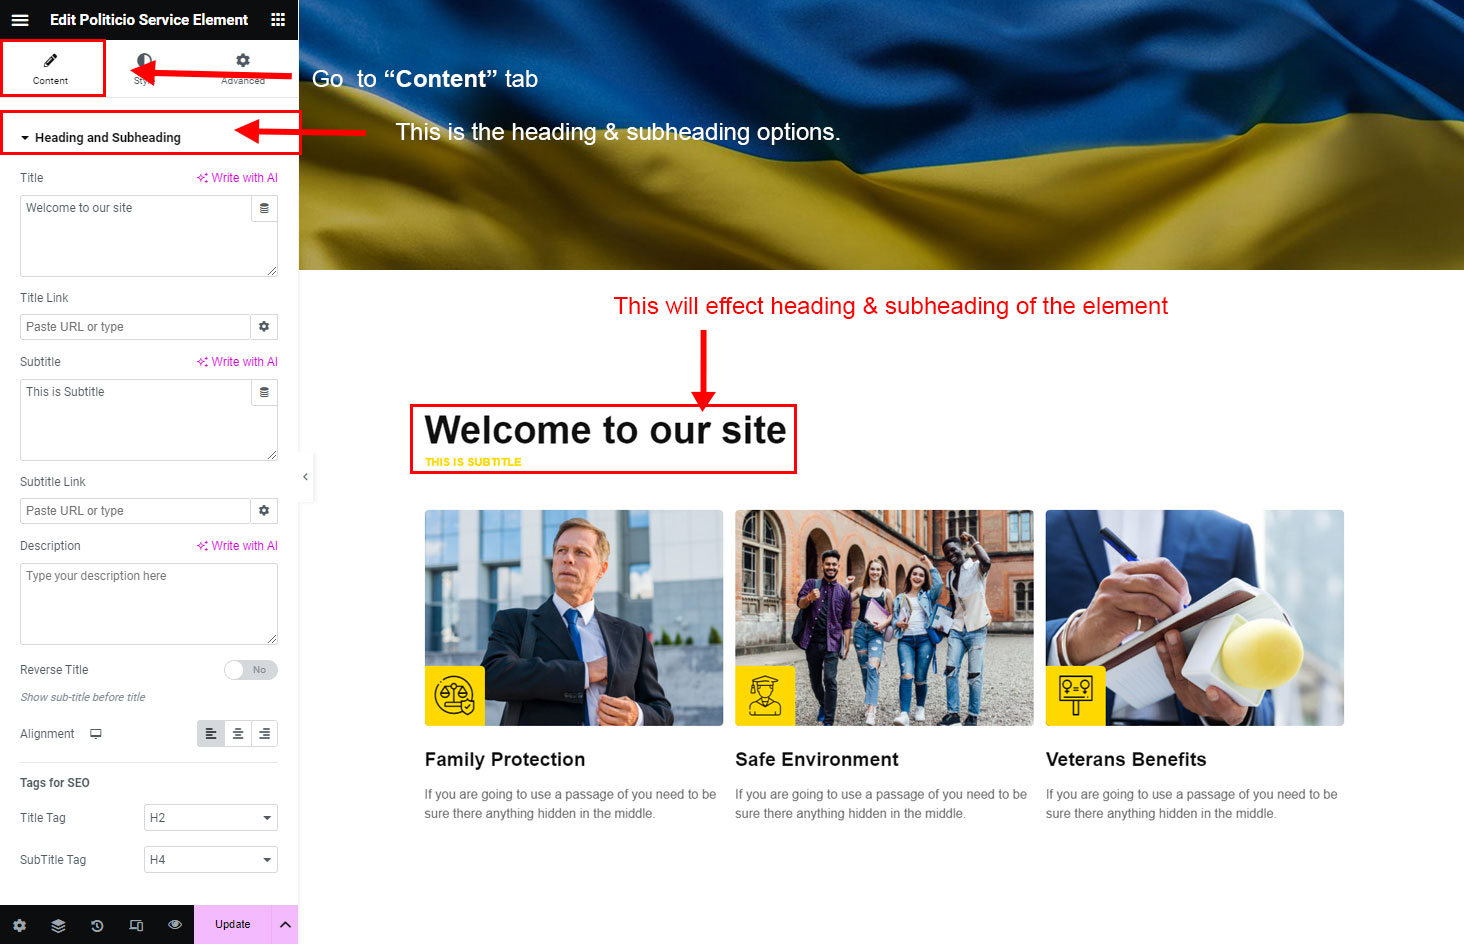Open the Title Tag dropdown

(211, 818)
